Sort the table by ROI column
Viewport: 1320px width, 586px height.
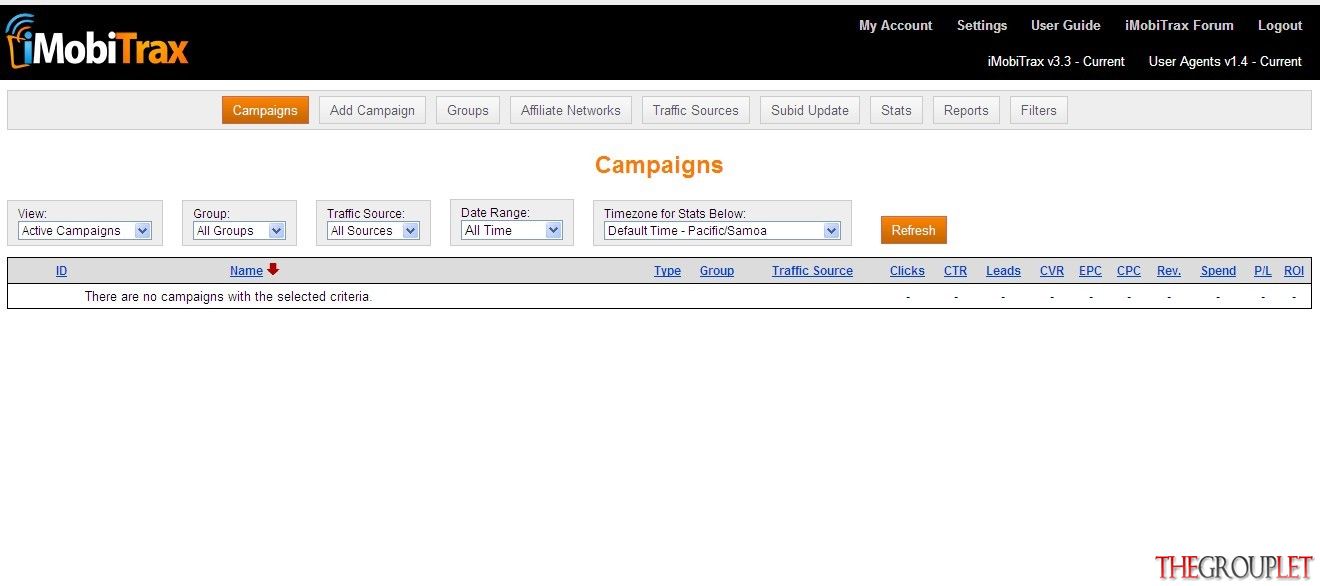pos(1294,271)
